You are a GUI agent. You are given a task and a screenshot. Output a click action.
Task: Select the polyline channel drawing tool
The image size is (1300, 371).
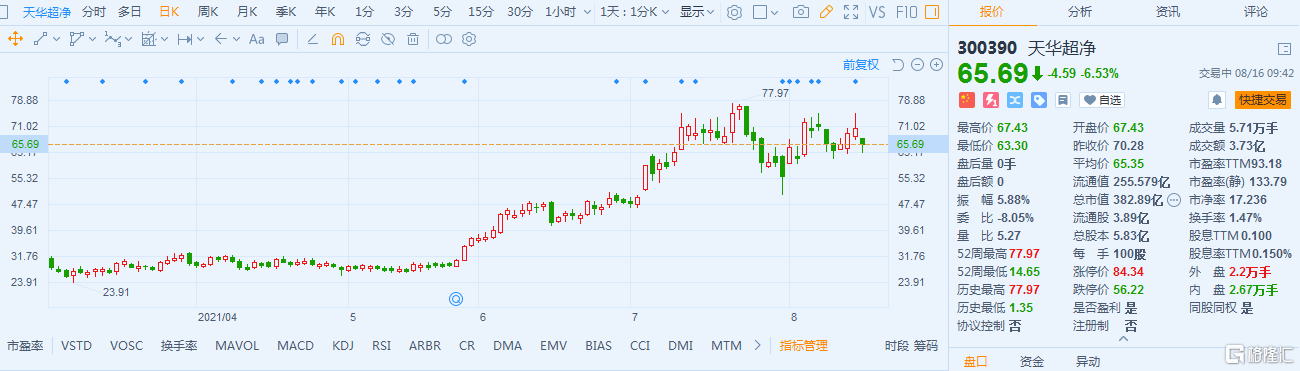[77, 39]
